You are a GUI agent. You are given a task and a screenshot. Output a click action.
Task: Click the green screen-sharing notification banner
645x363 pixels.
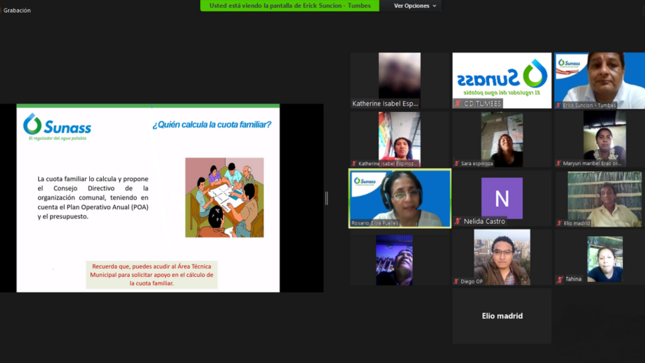tap(290, 6)
